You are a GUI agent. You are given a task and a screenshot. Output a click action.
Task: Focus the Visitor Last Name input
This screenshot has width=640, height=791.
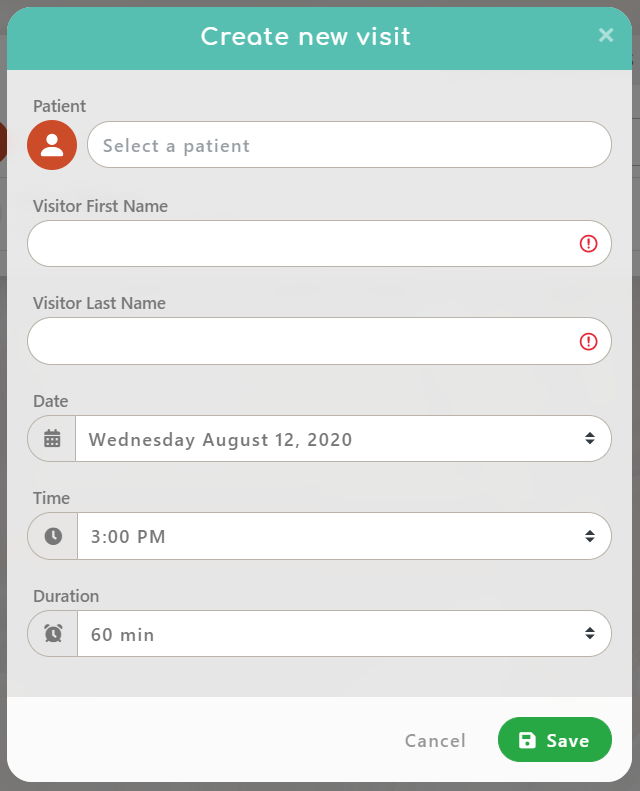coord(300,342)
